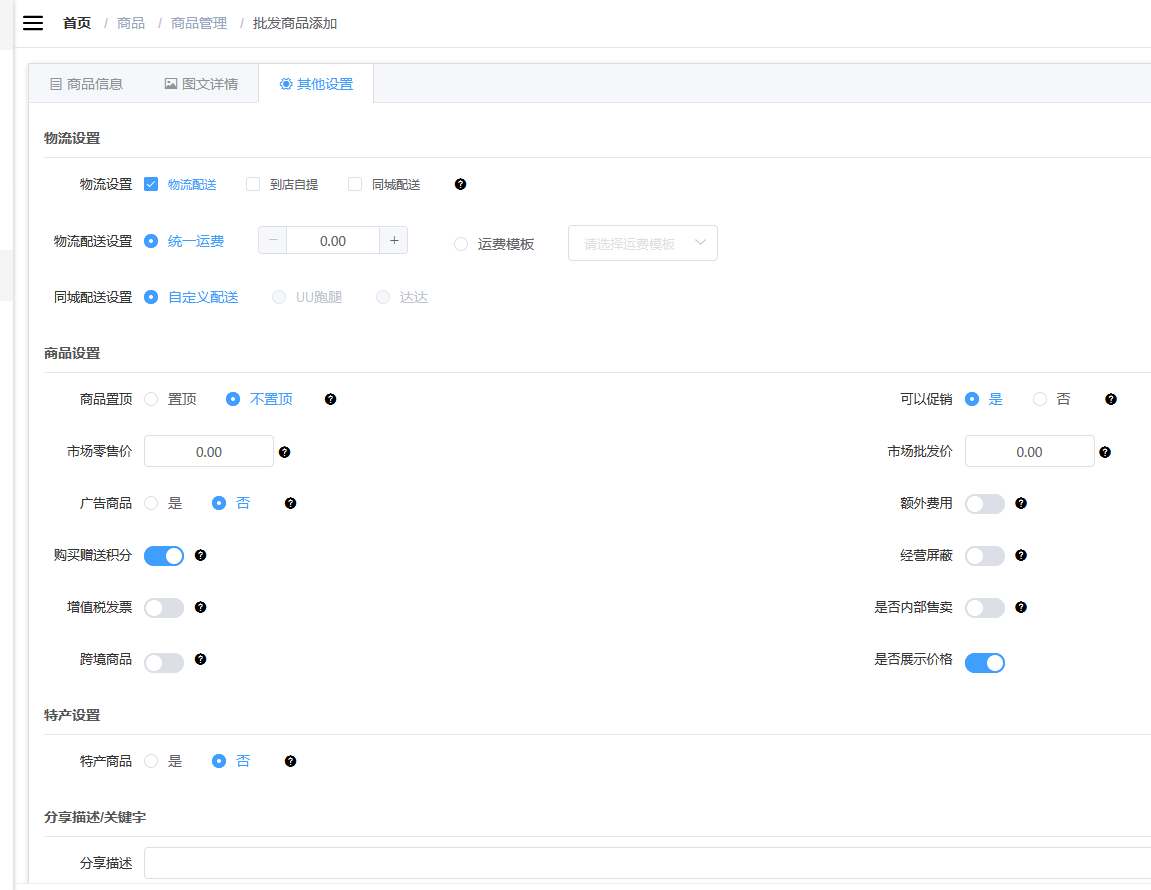1151x890 pixels.
Task: Toggle the hamburger sidebar menu icon
Action: [33, 23]
